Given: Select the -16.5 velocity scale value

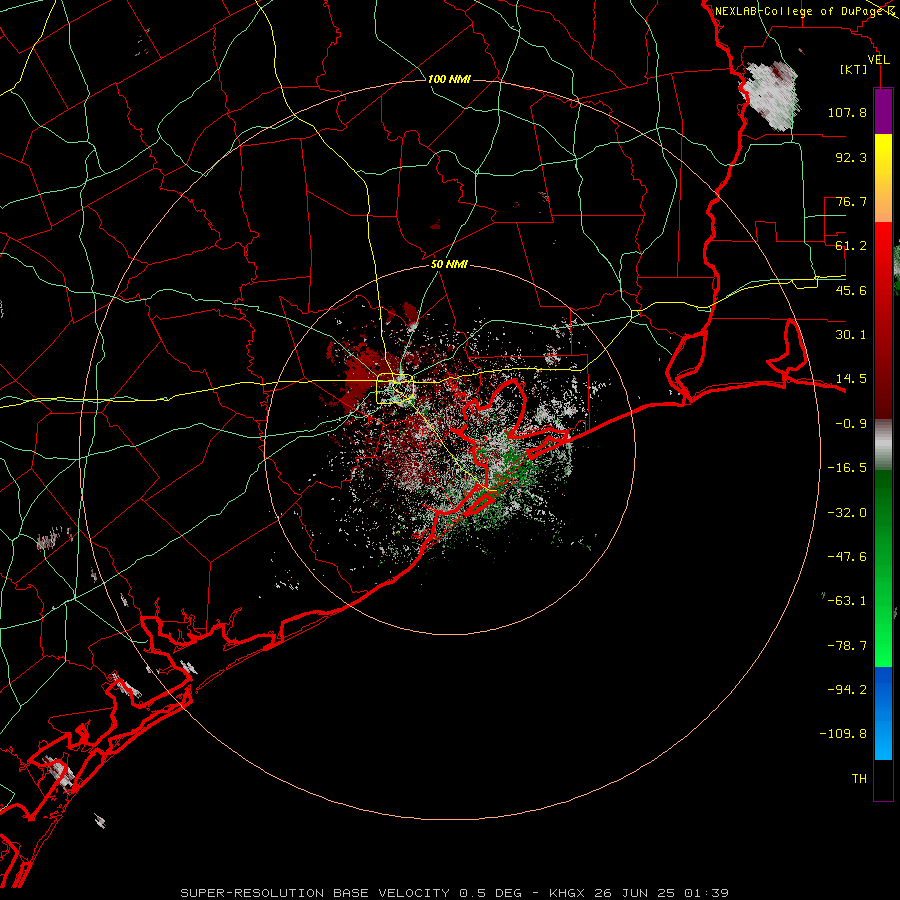Looking at the screenshot, I should pyautogui.click(x=847, y=468).
